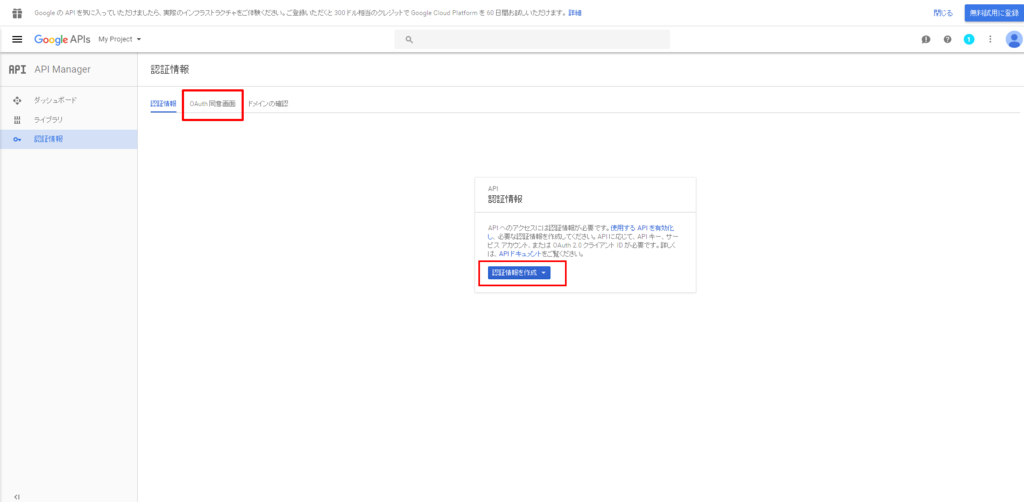Dismiss the banner with 閉じる
Viewport: 1024px width, 502px height.
tap(943, 12)
